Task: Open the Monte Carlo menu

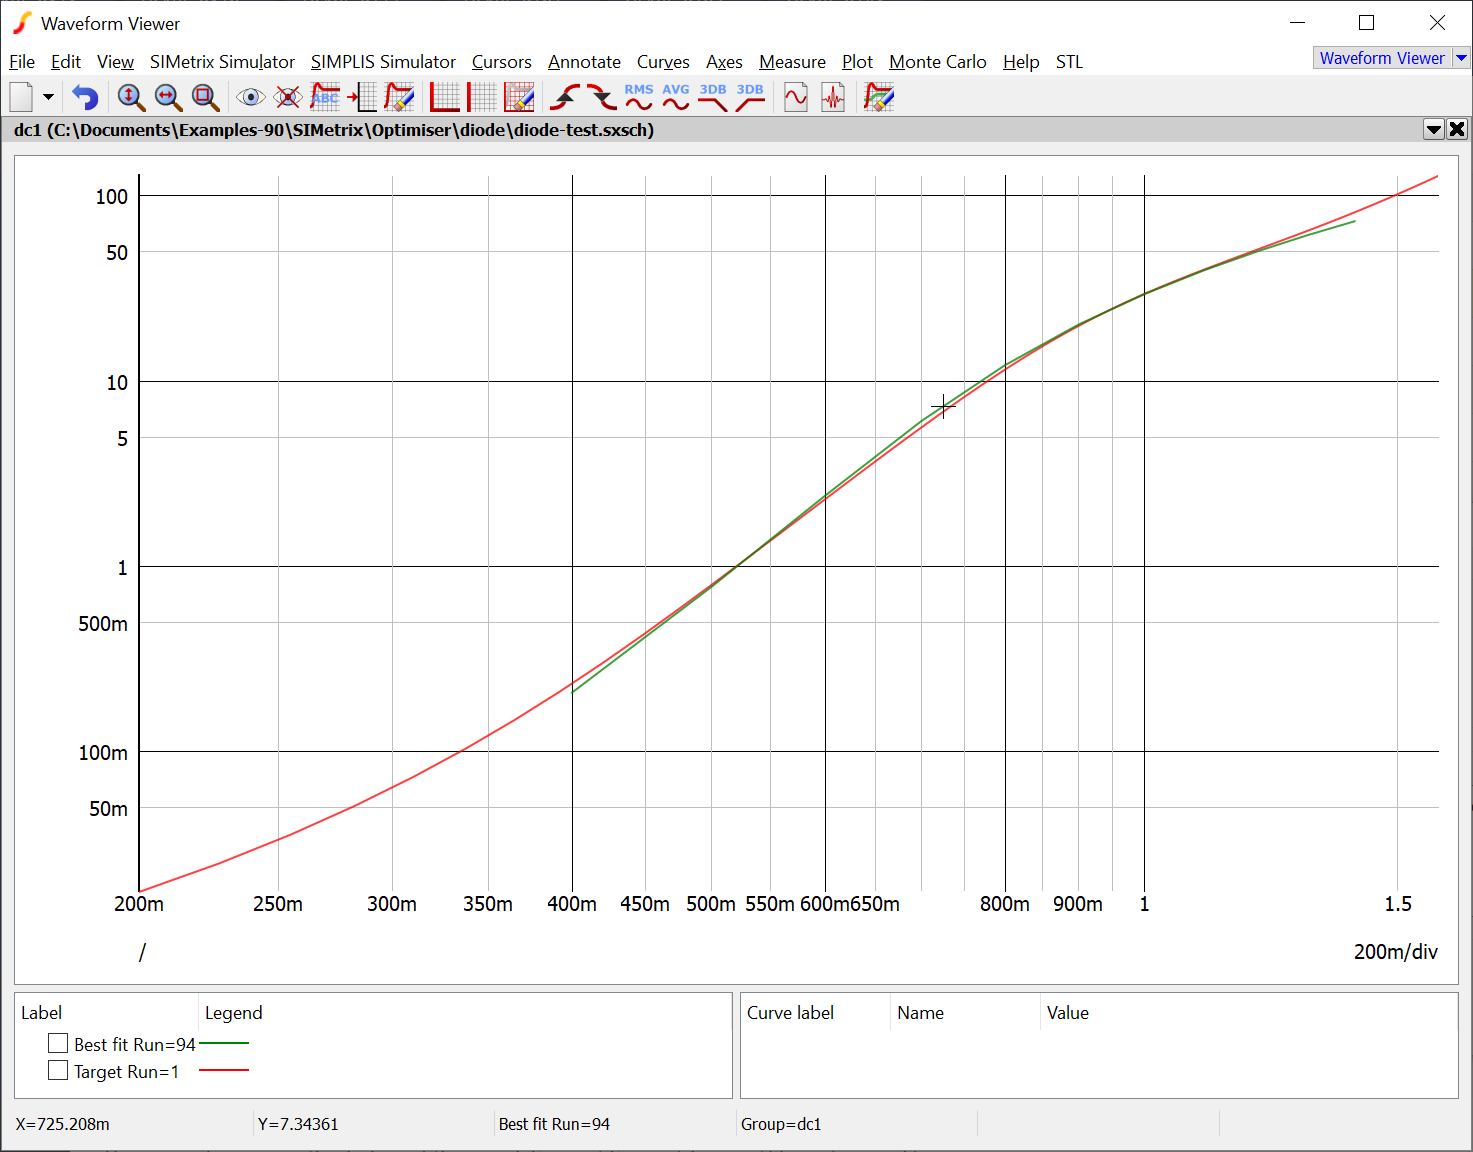Action: pos(937,62)
